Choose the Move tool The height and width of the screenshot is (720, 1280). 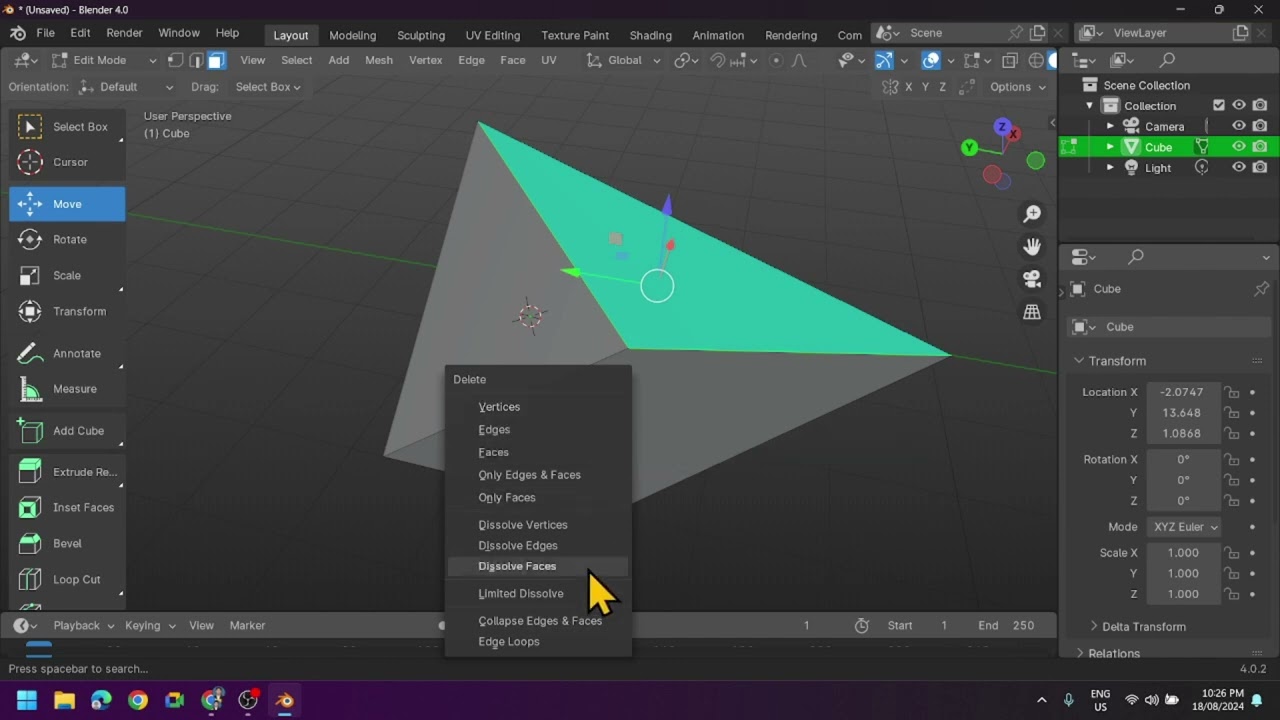click(67, 204)
